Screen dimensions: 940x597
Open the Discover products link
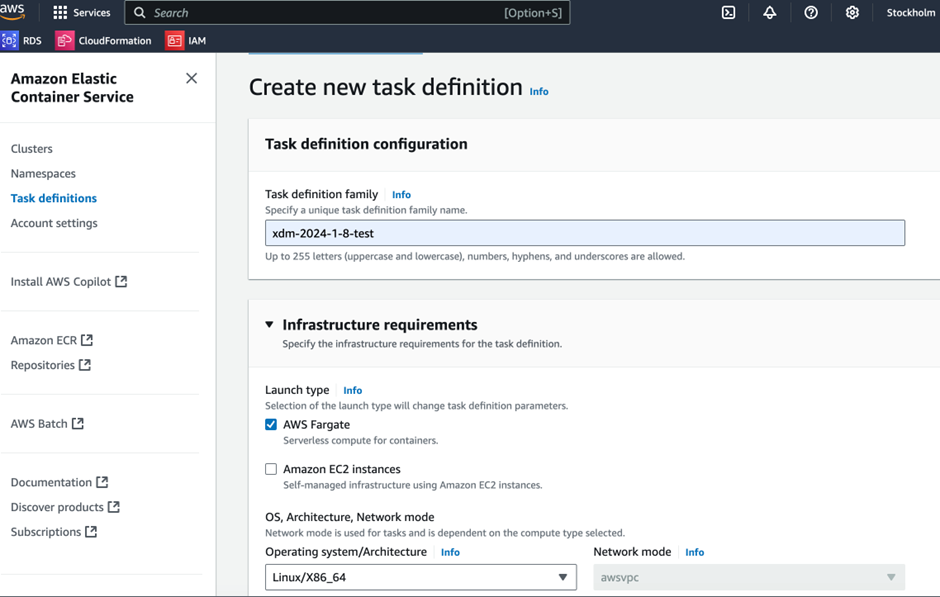(57, 507)
